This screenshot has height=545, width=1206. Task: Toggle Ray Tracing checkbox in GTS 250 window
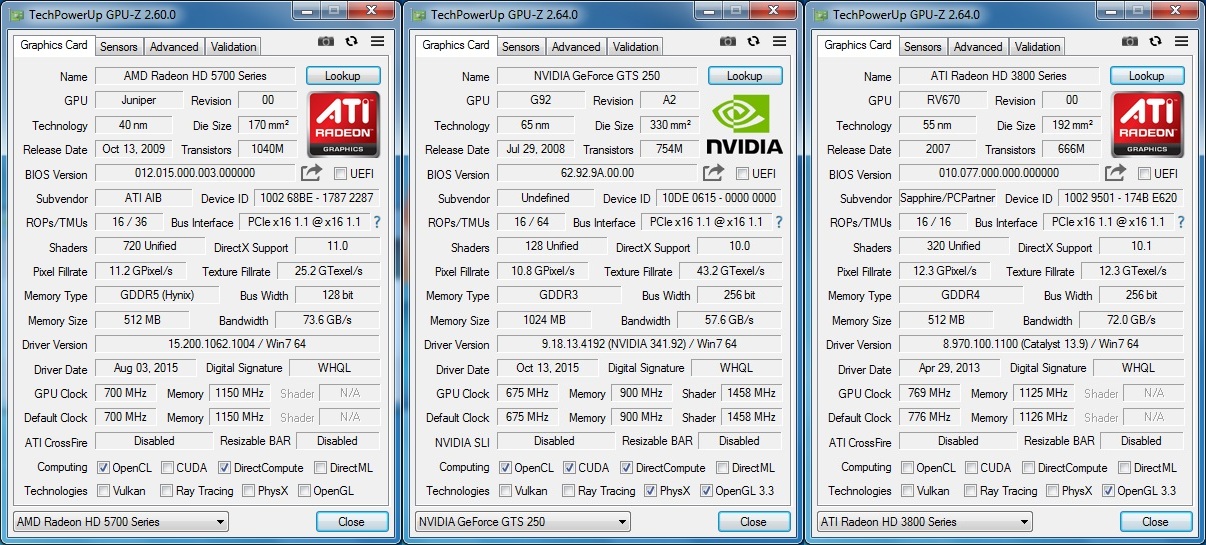pyautogui.click(x=568, y=491)
